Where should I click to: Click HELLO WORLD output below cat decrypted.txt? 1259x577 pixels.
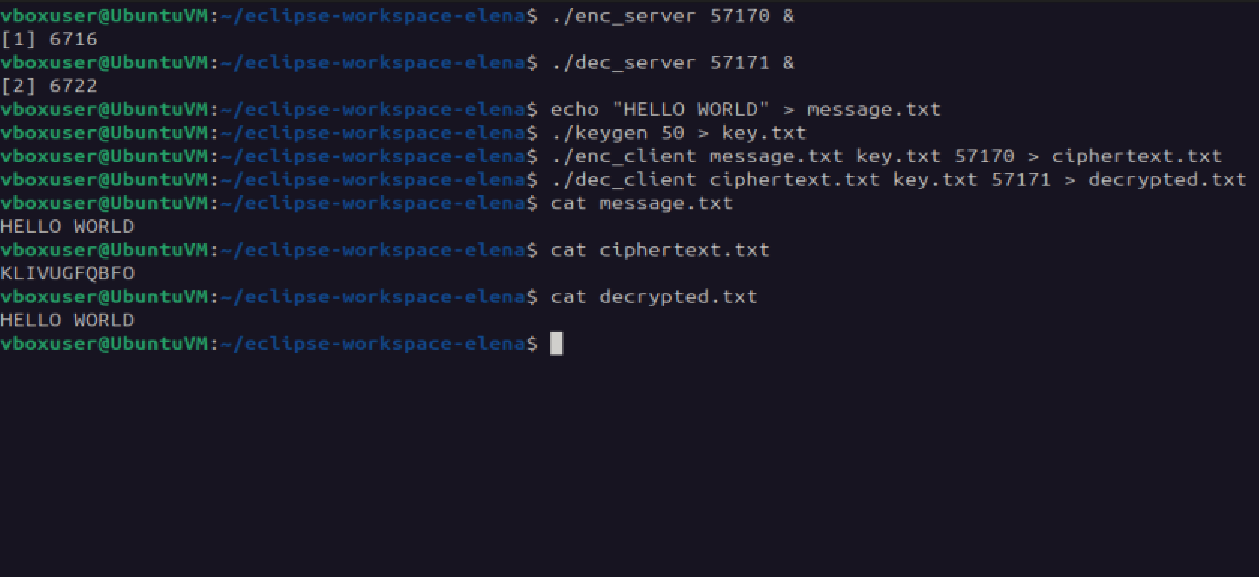pos(67,320)
